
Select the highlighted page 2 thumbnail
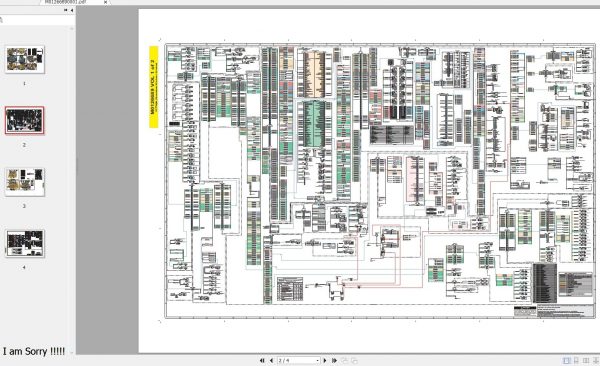pos(24,121)
